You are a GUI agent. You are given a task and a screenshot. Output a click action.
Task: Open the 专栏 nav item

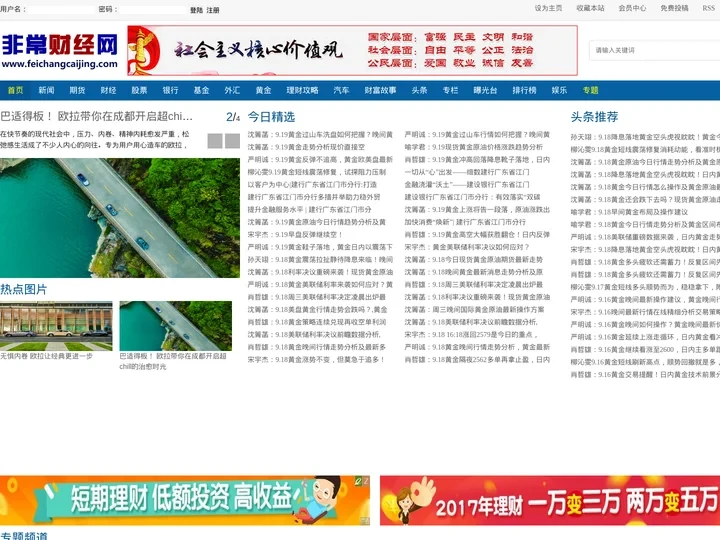point(450,90)
